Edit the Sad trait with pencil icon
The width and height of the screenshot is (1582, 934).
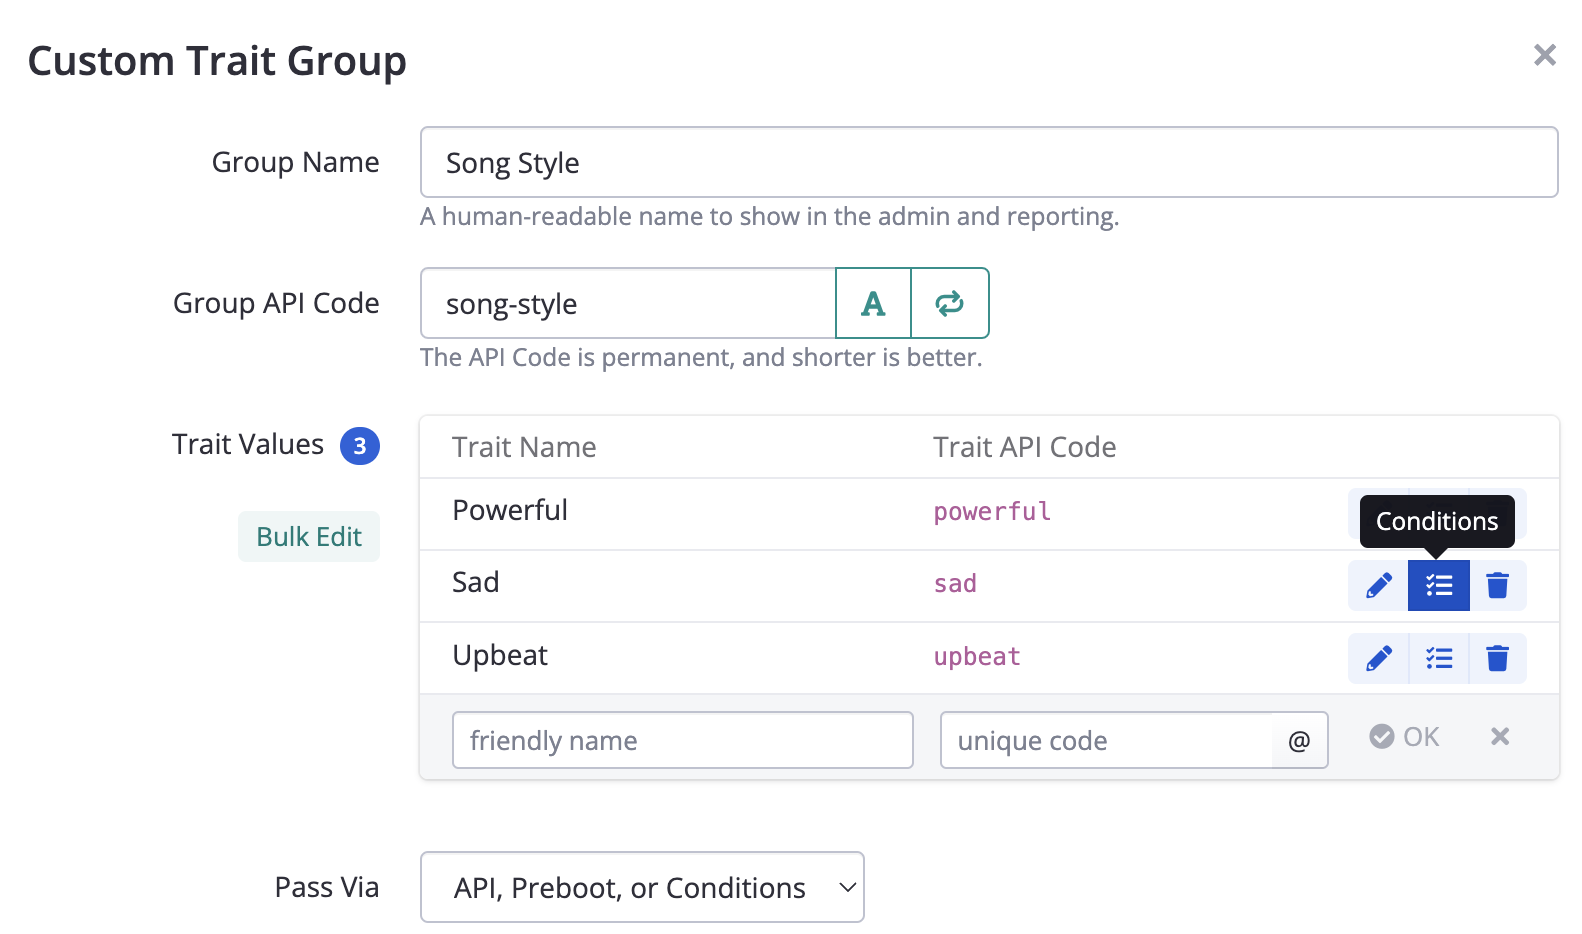(1378, 585)
